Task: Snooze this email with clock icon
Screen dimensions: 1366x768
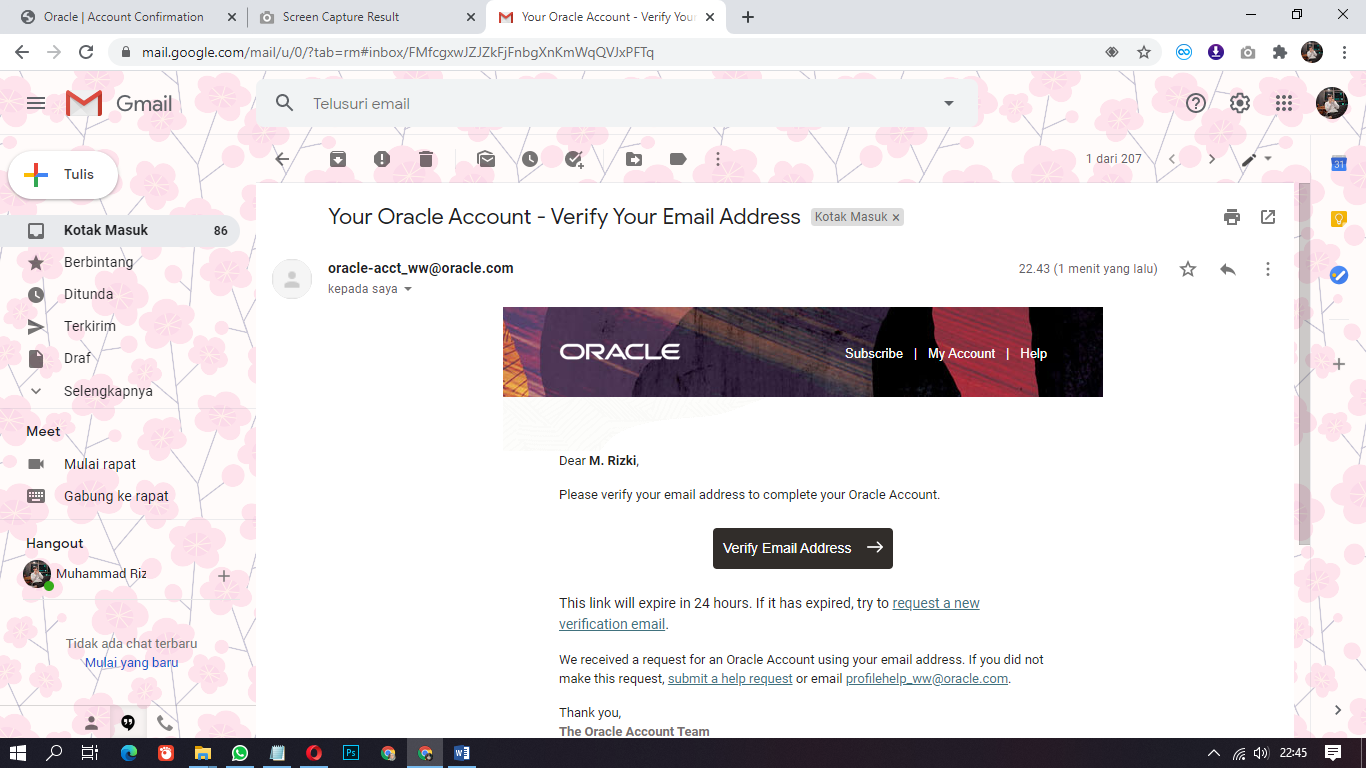Action: pyautogui.click(x=530, y=159)
